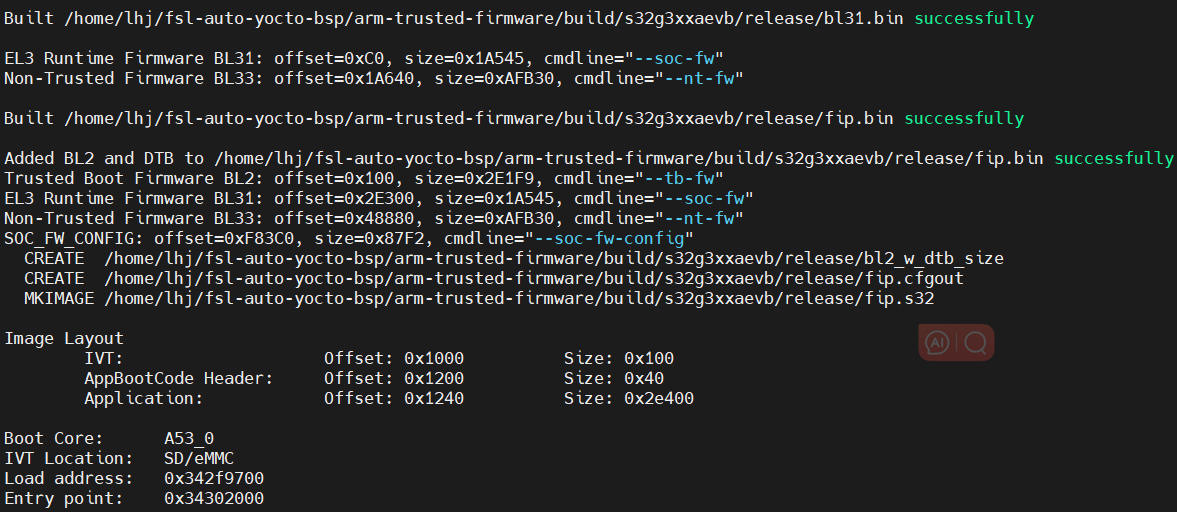Click the Entry point address 0x34302000
The height and width of the screenshot is (512, 1177).
click(x=214, y=498)
